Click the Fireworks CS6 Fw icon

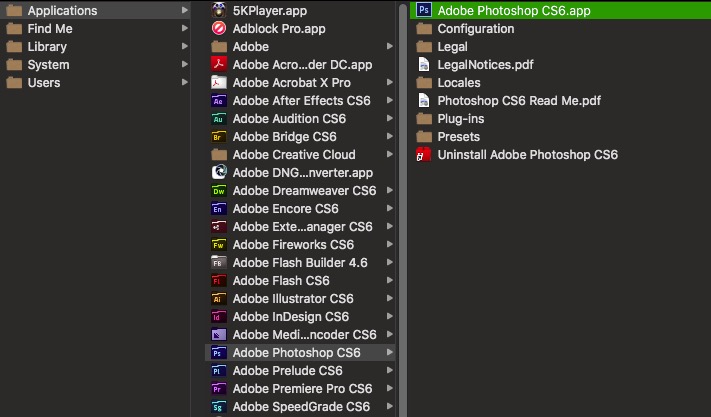tap(219, 244)
